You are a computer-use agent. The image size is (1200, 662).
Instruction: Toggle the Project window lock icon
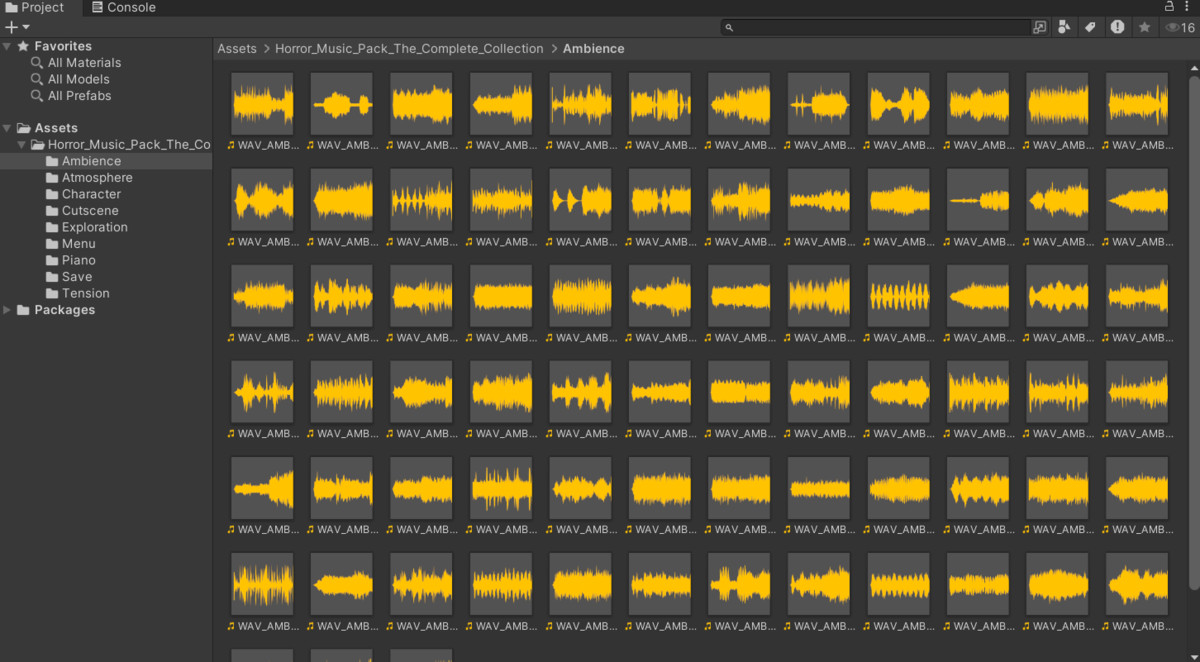click(1170, 7)
